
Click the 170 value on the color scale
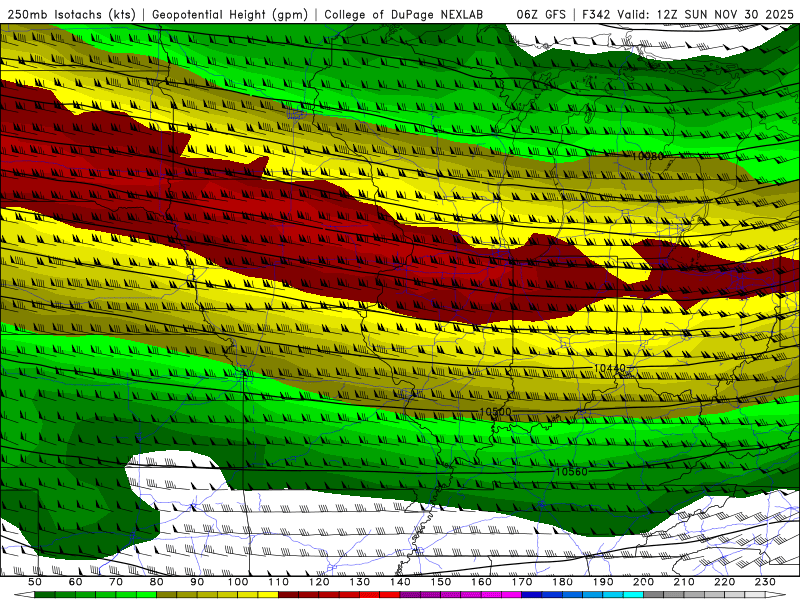pos(522,582)
